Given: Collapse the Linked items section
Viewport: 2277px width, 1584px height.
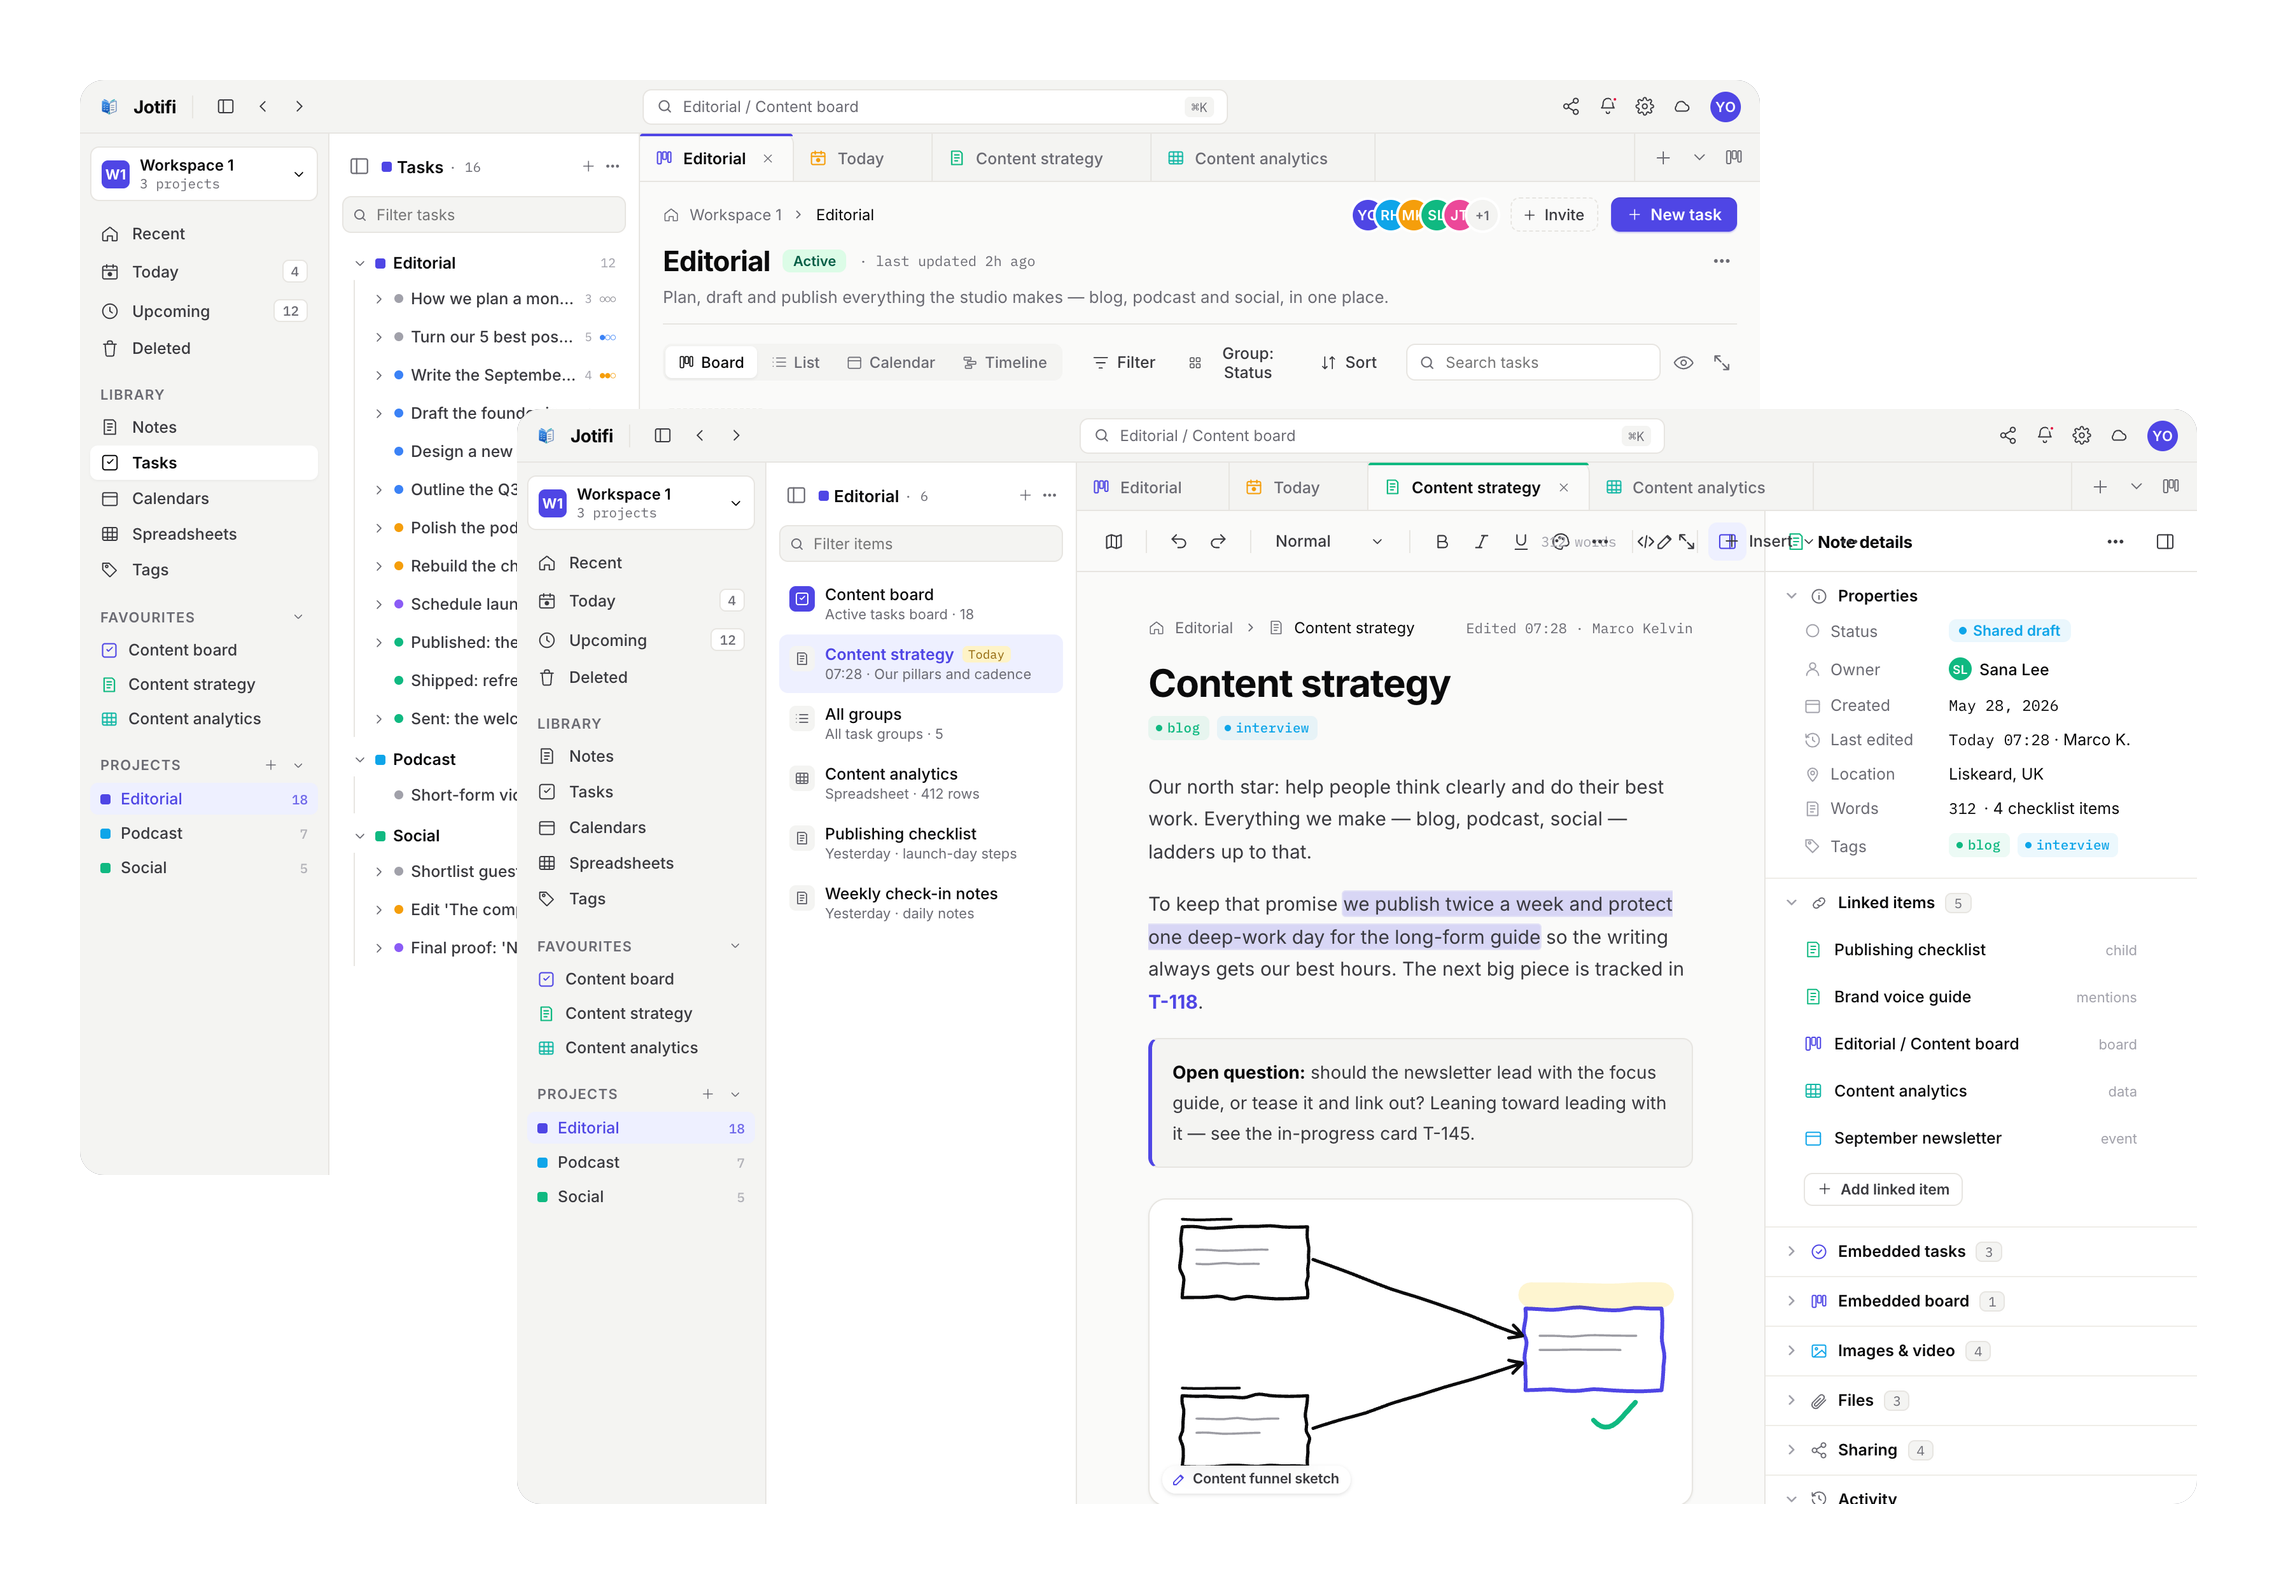Looking at the screenshot, I should pyautogui.click(x=1791, y=903).
